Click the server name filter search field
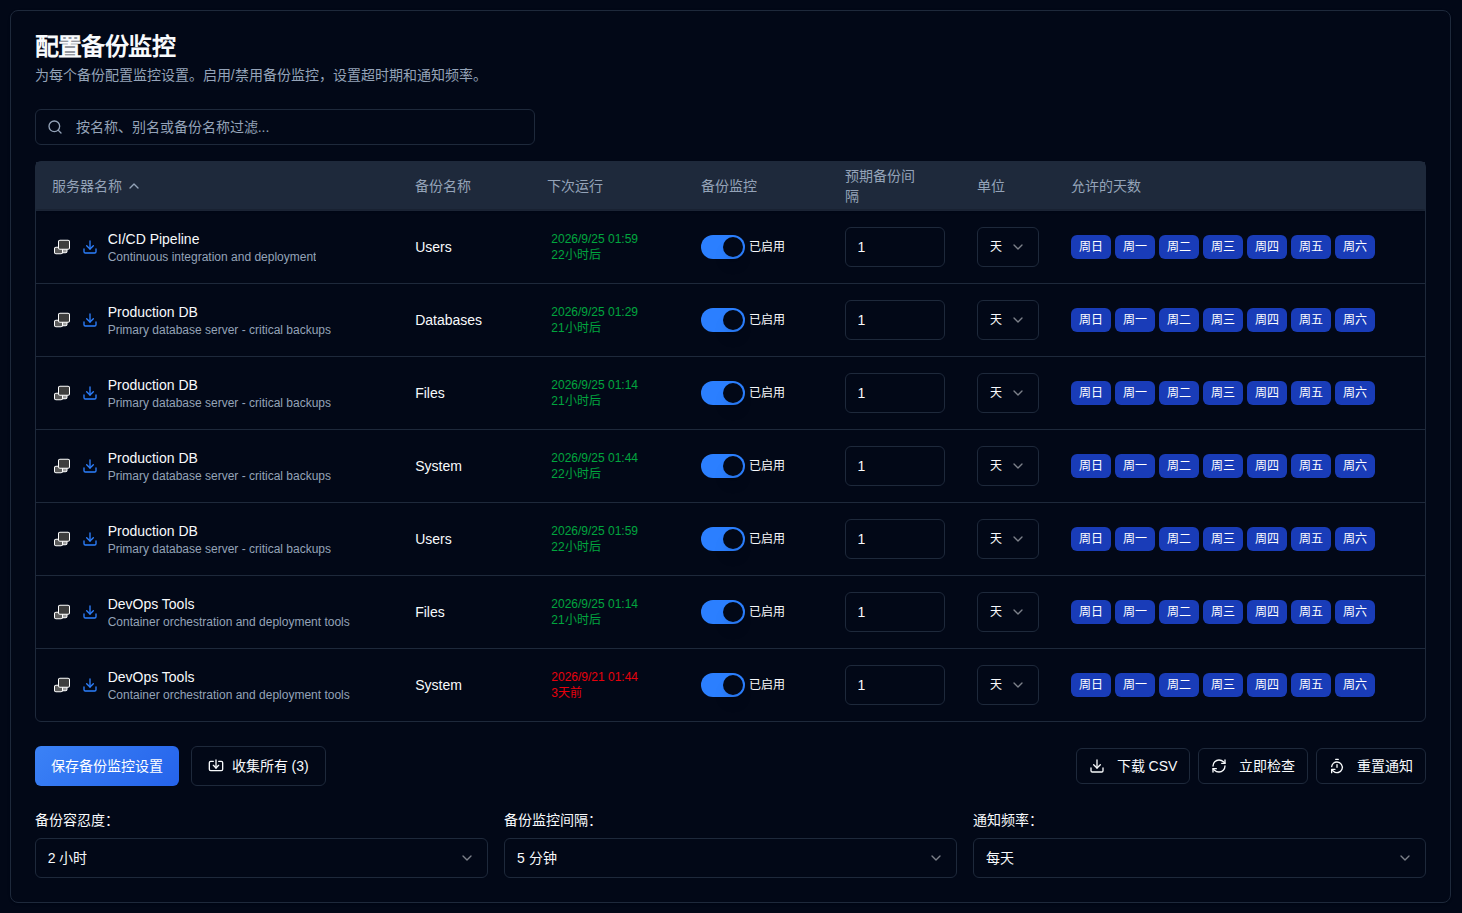The width and height of the screenshot is (1462, 913). click(x=285, y=127)
